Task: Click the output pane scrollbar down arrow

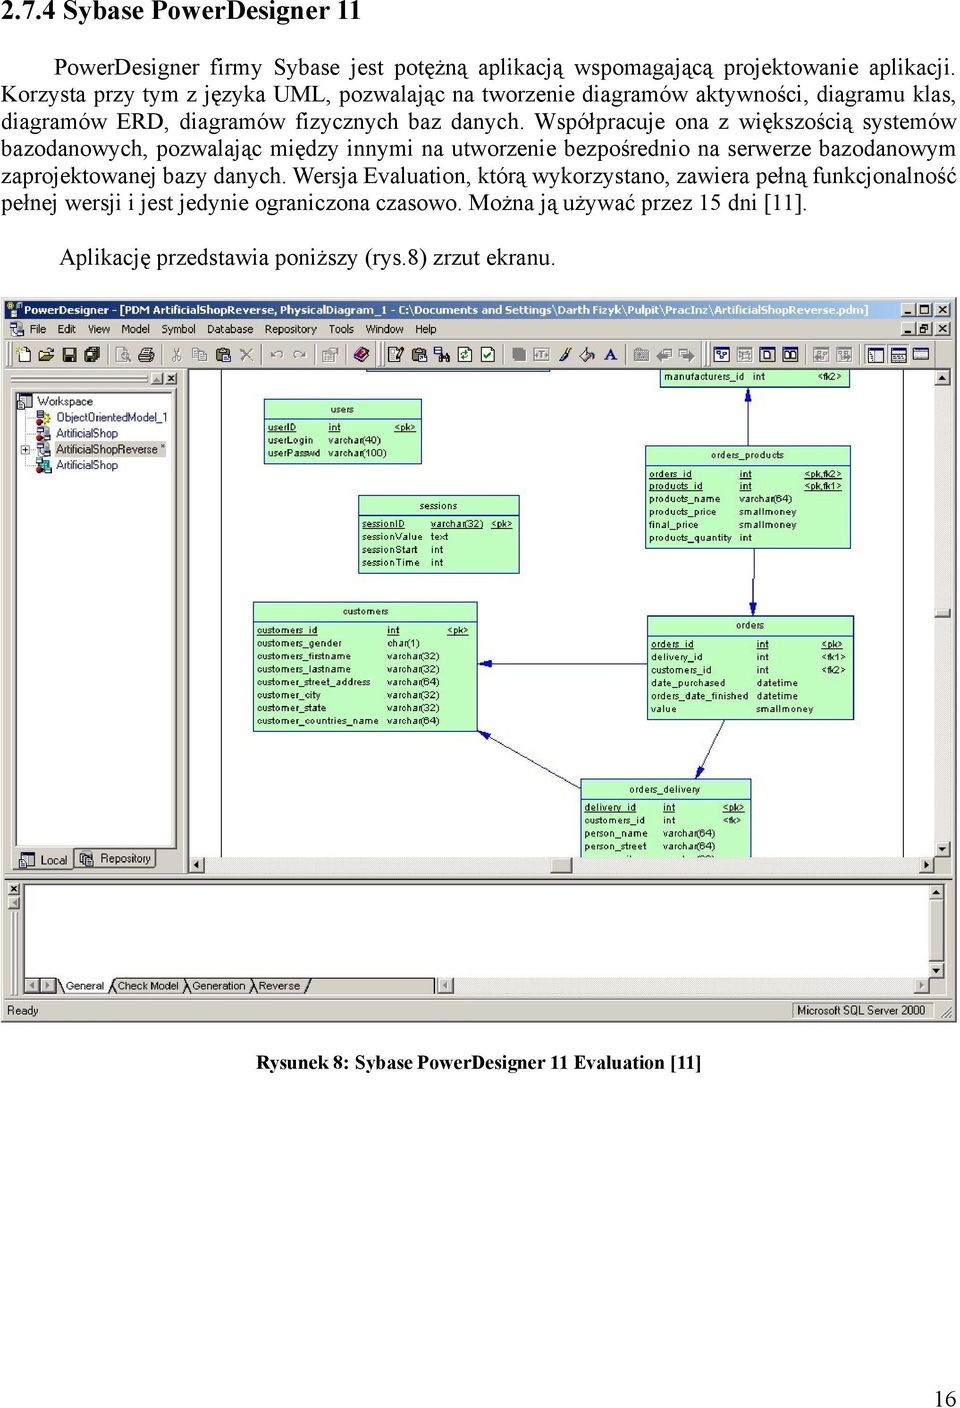Action: 937,970
